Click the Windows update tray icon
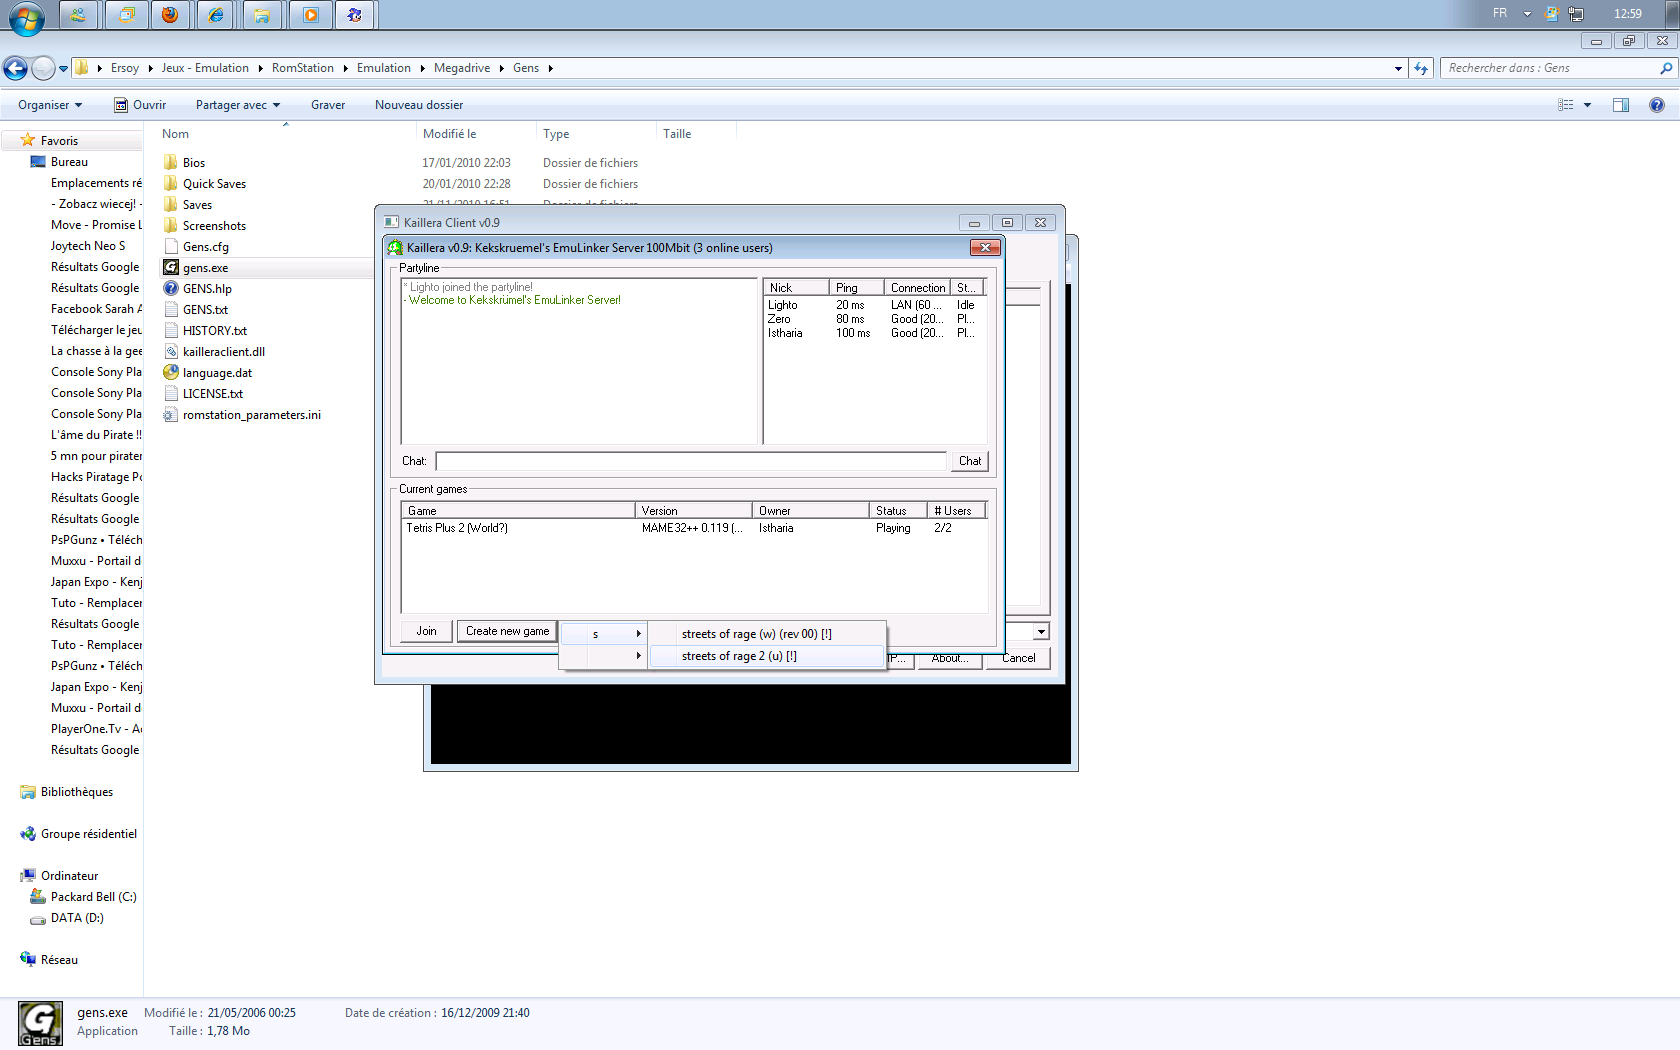This screenshot has height=1050, width=1680. point(1552,14)
